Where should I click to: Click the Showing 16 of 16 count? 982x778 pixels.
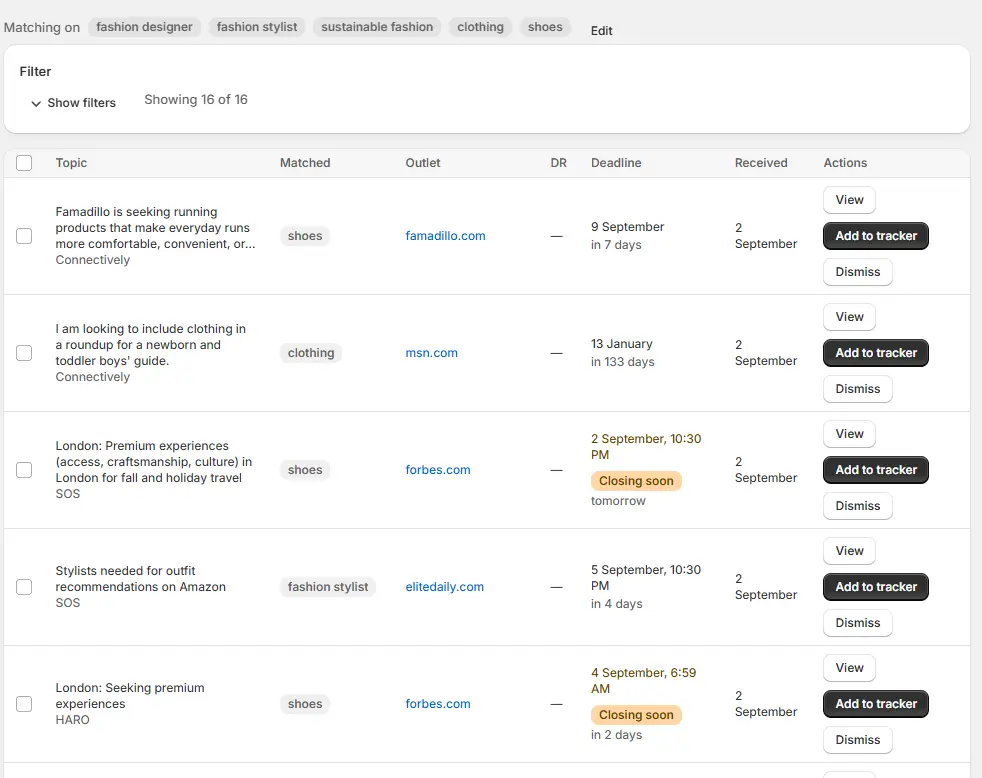pyautogui.click(x=195, y=100)
